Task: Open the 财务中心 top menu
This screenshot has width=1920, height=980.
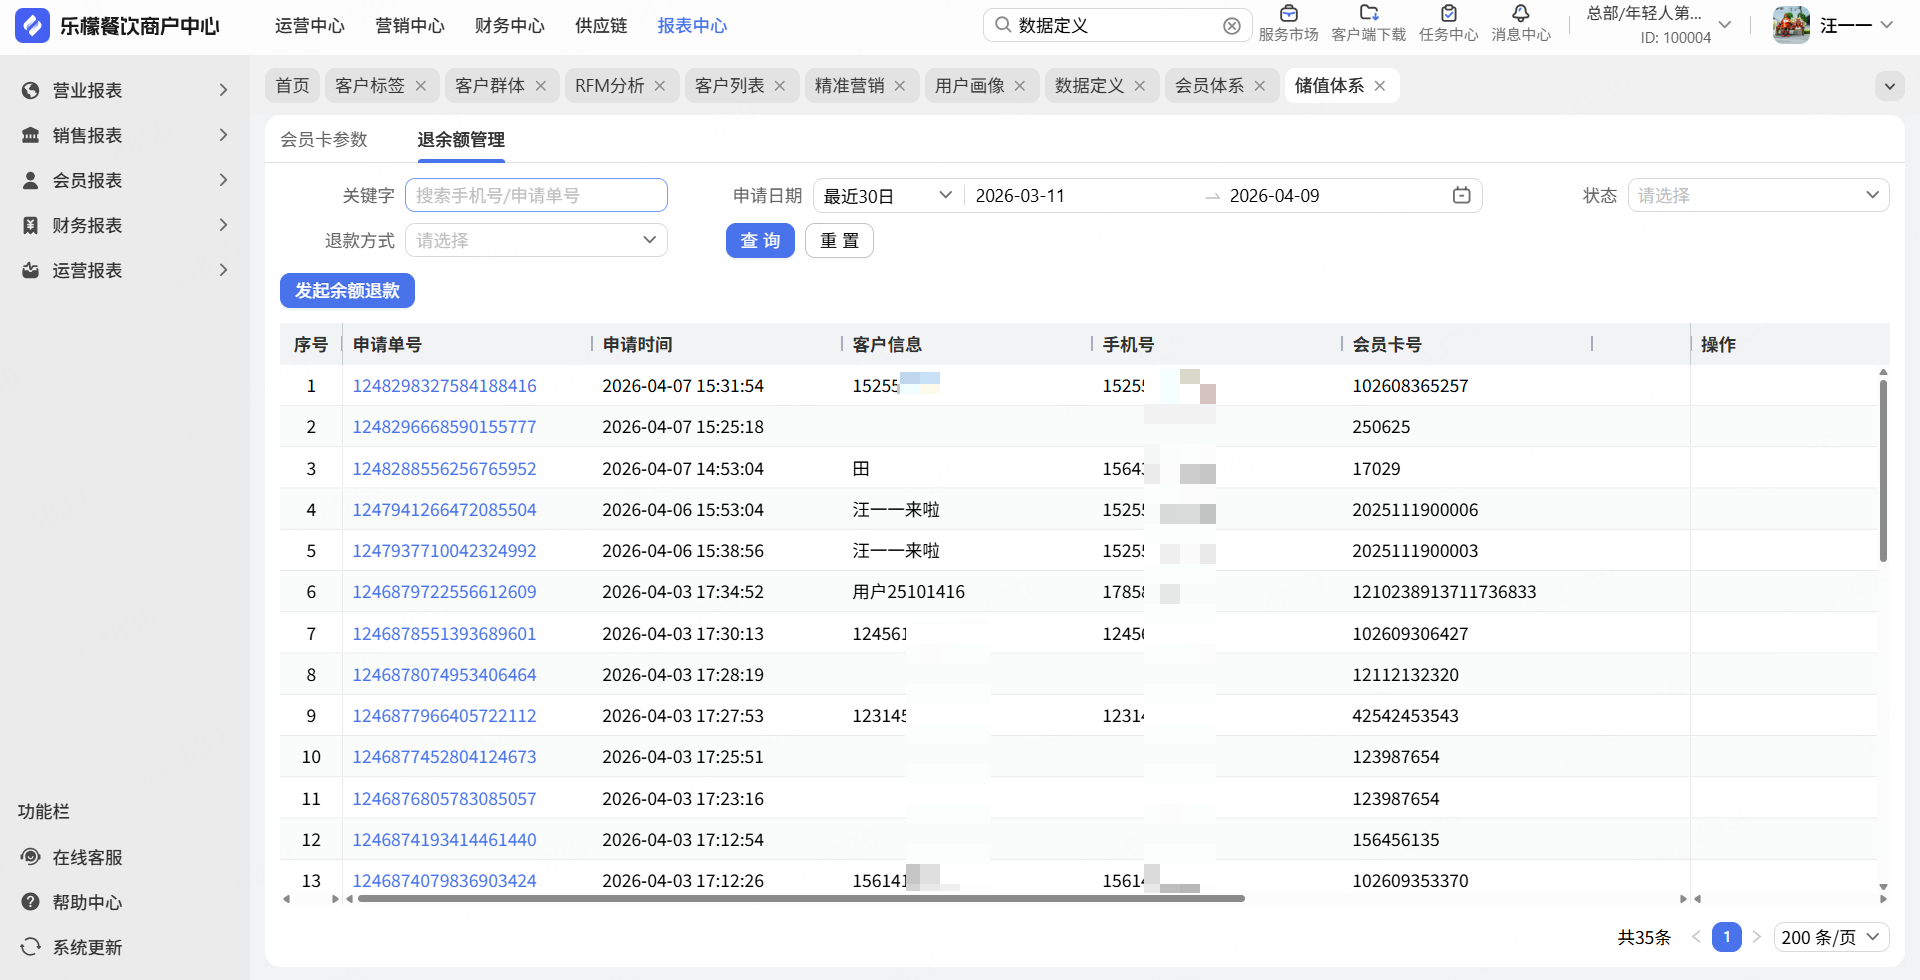Action: (x=509, y=26)
